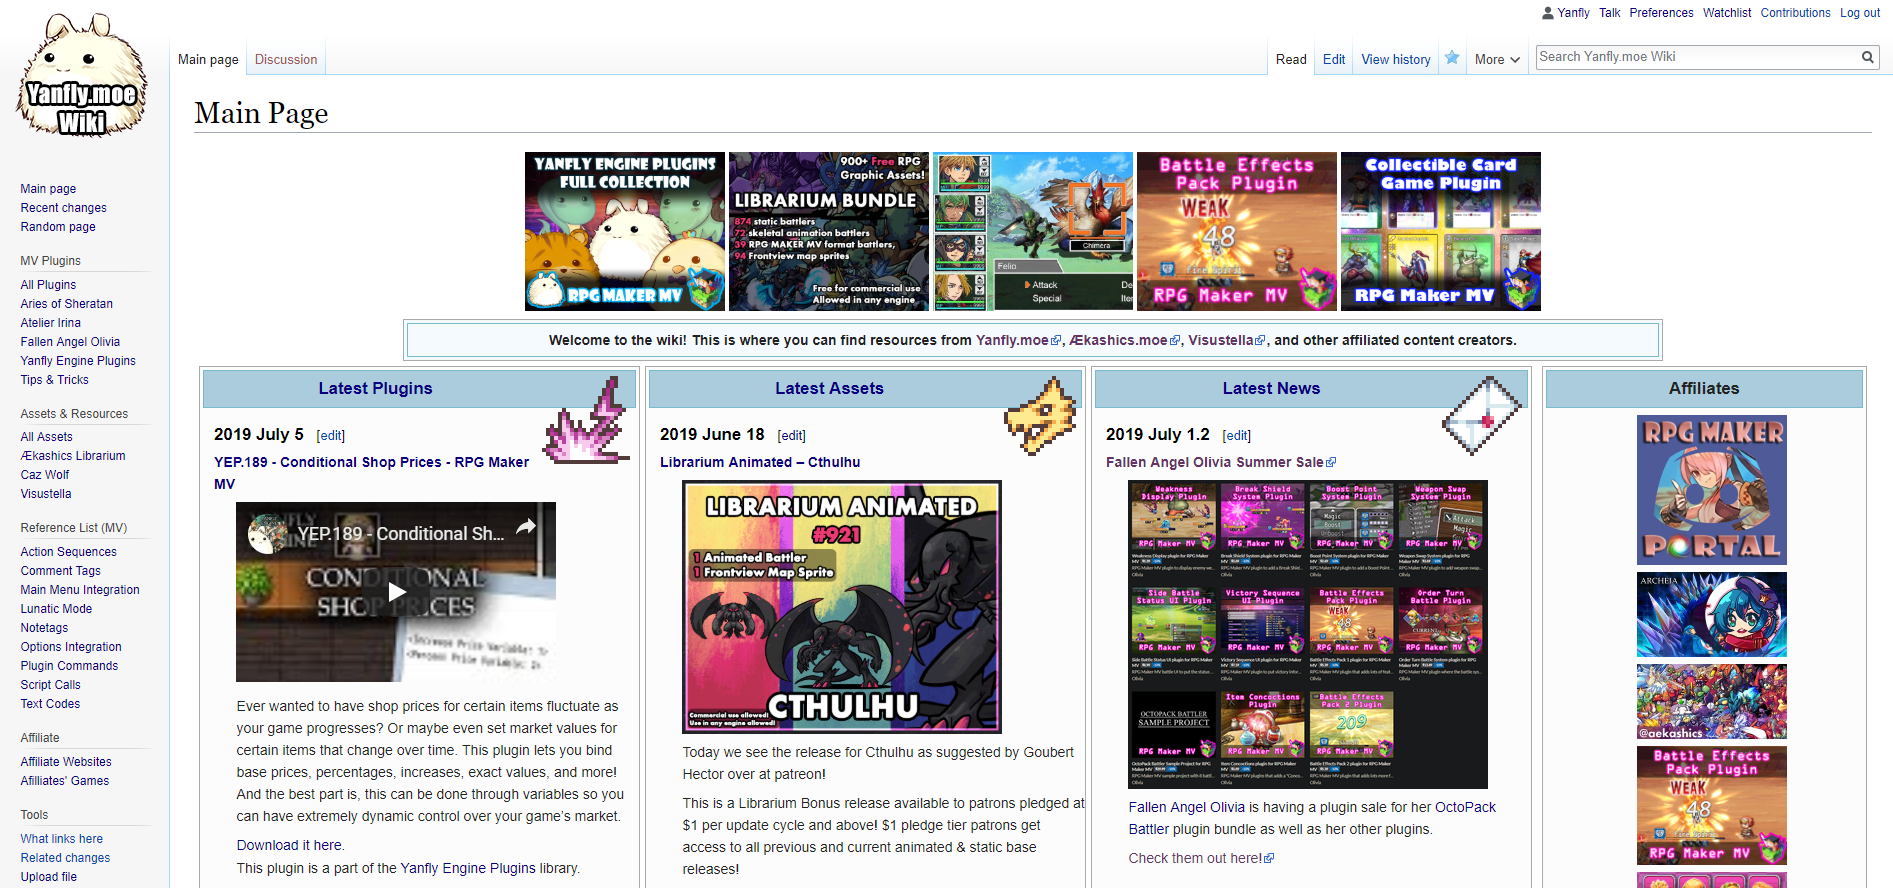Click the Yanfly.moe Wiki logo
The height and width of the screenshot is (888, 1893).
coord(83,76)
